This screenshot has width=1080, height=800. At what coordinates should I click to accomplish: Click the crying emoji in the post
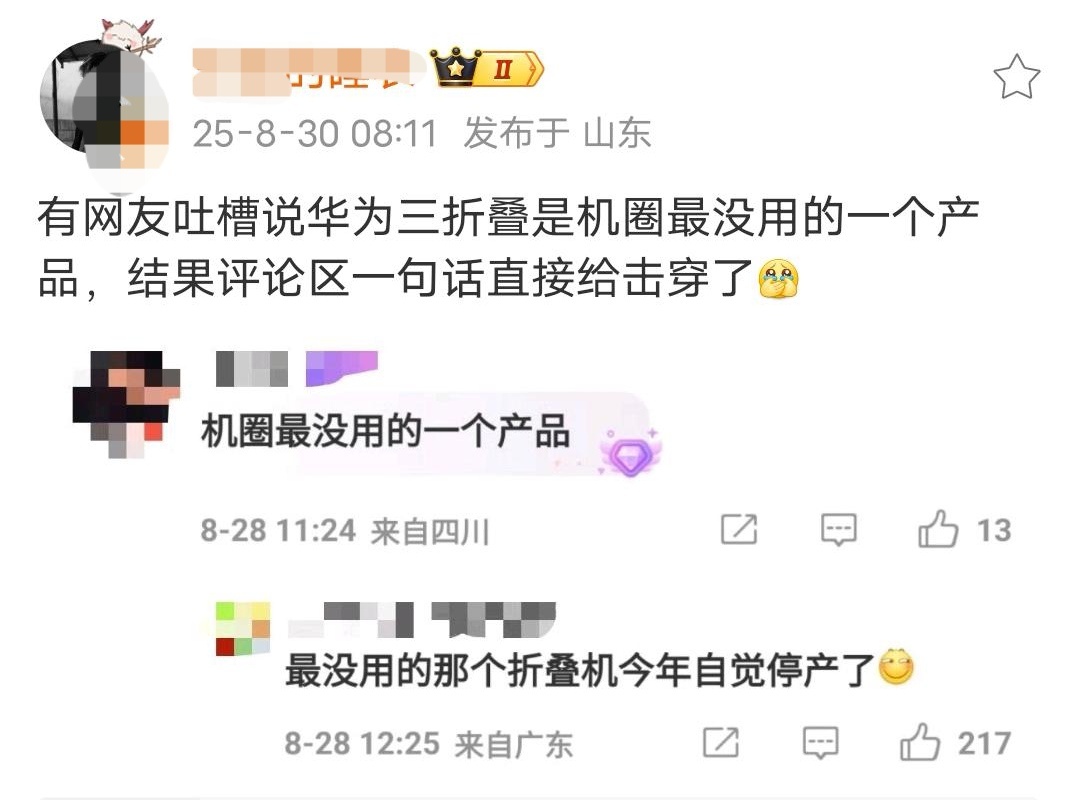[778, 278]
